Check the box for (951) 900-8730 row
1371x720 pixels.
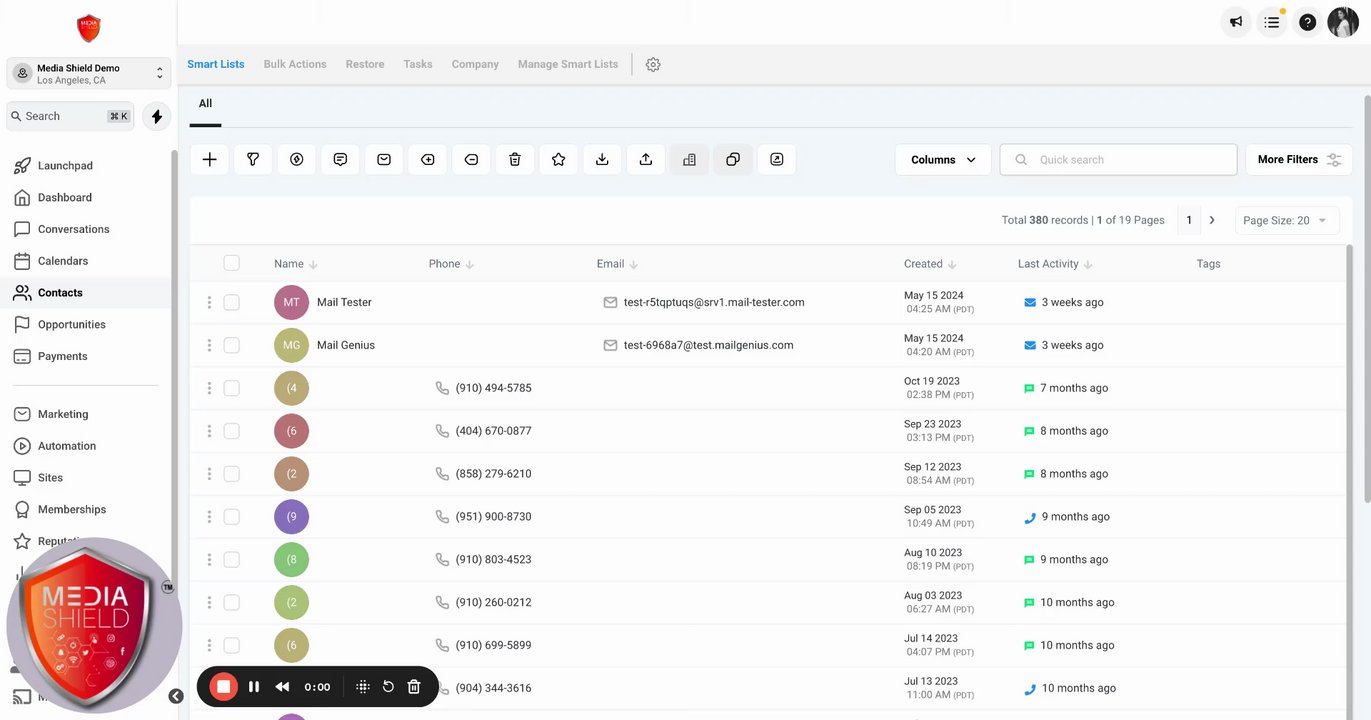[232, 517]
